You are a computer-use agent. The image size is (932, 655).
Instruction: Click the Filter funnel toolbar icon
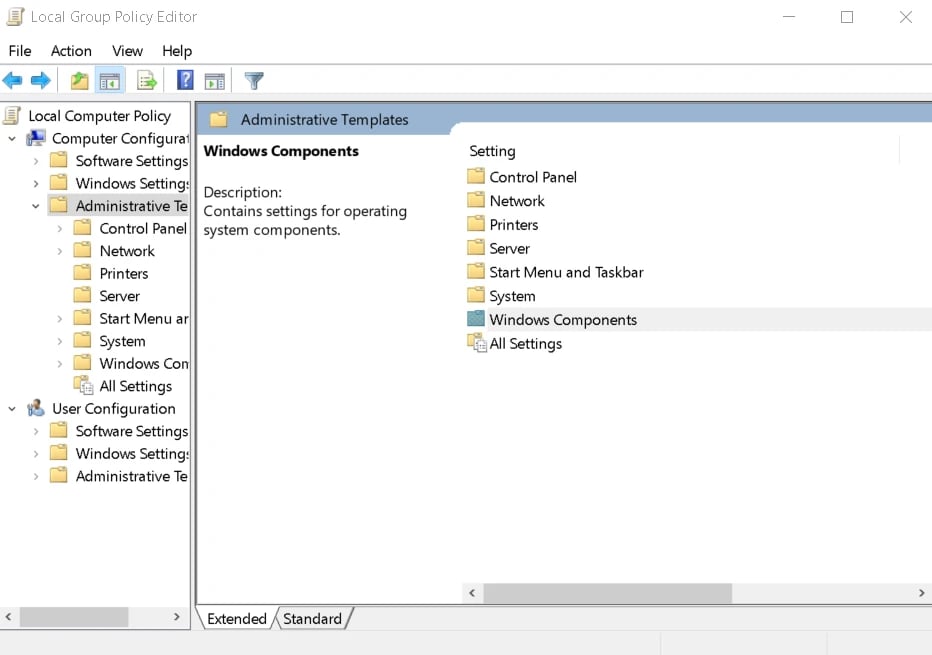point(254,80)
